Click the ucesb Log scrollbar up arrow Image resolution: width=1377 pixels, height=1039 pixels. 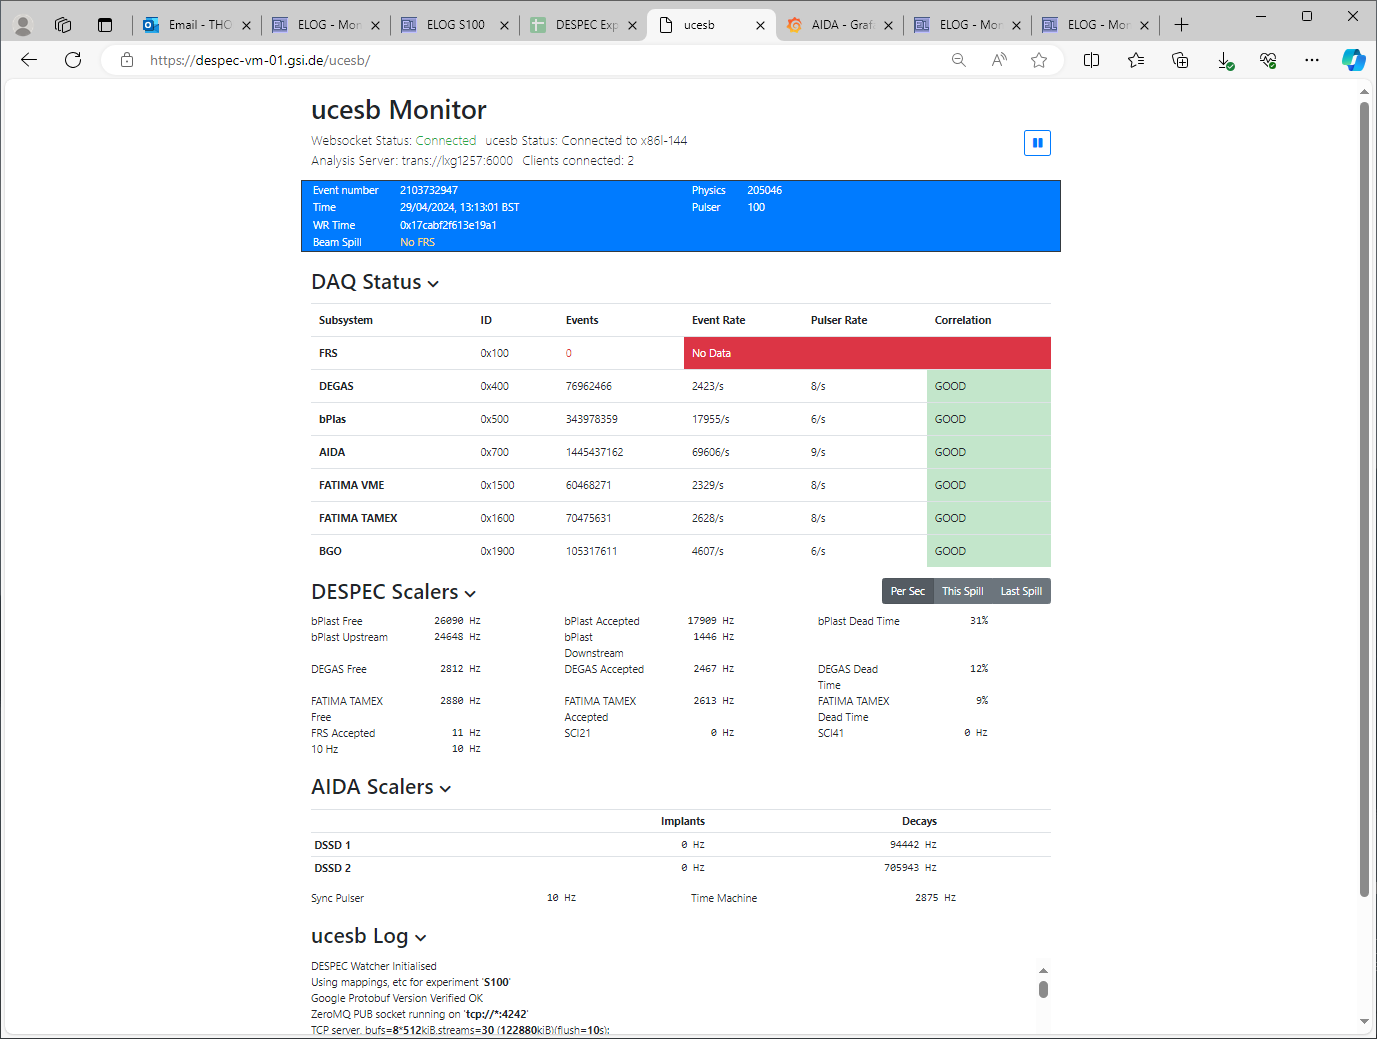click(1043, 970)
